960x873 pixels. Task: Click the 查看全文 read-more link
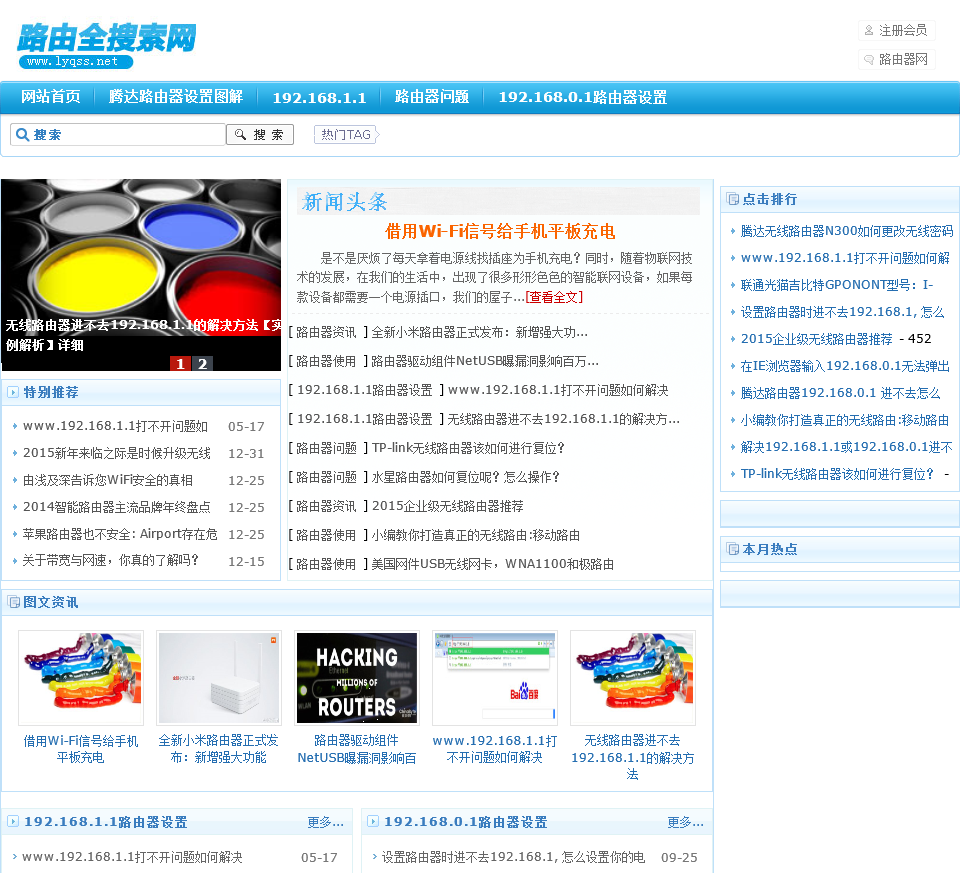(554, 298)
